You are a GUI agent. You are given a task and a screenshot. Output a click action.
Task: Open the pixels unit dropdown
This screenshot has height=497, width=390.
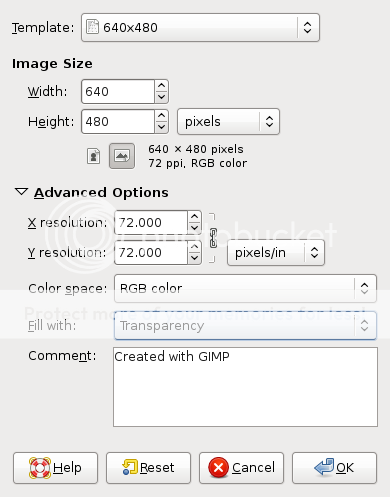coord(228,122)
